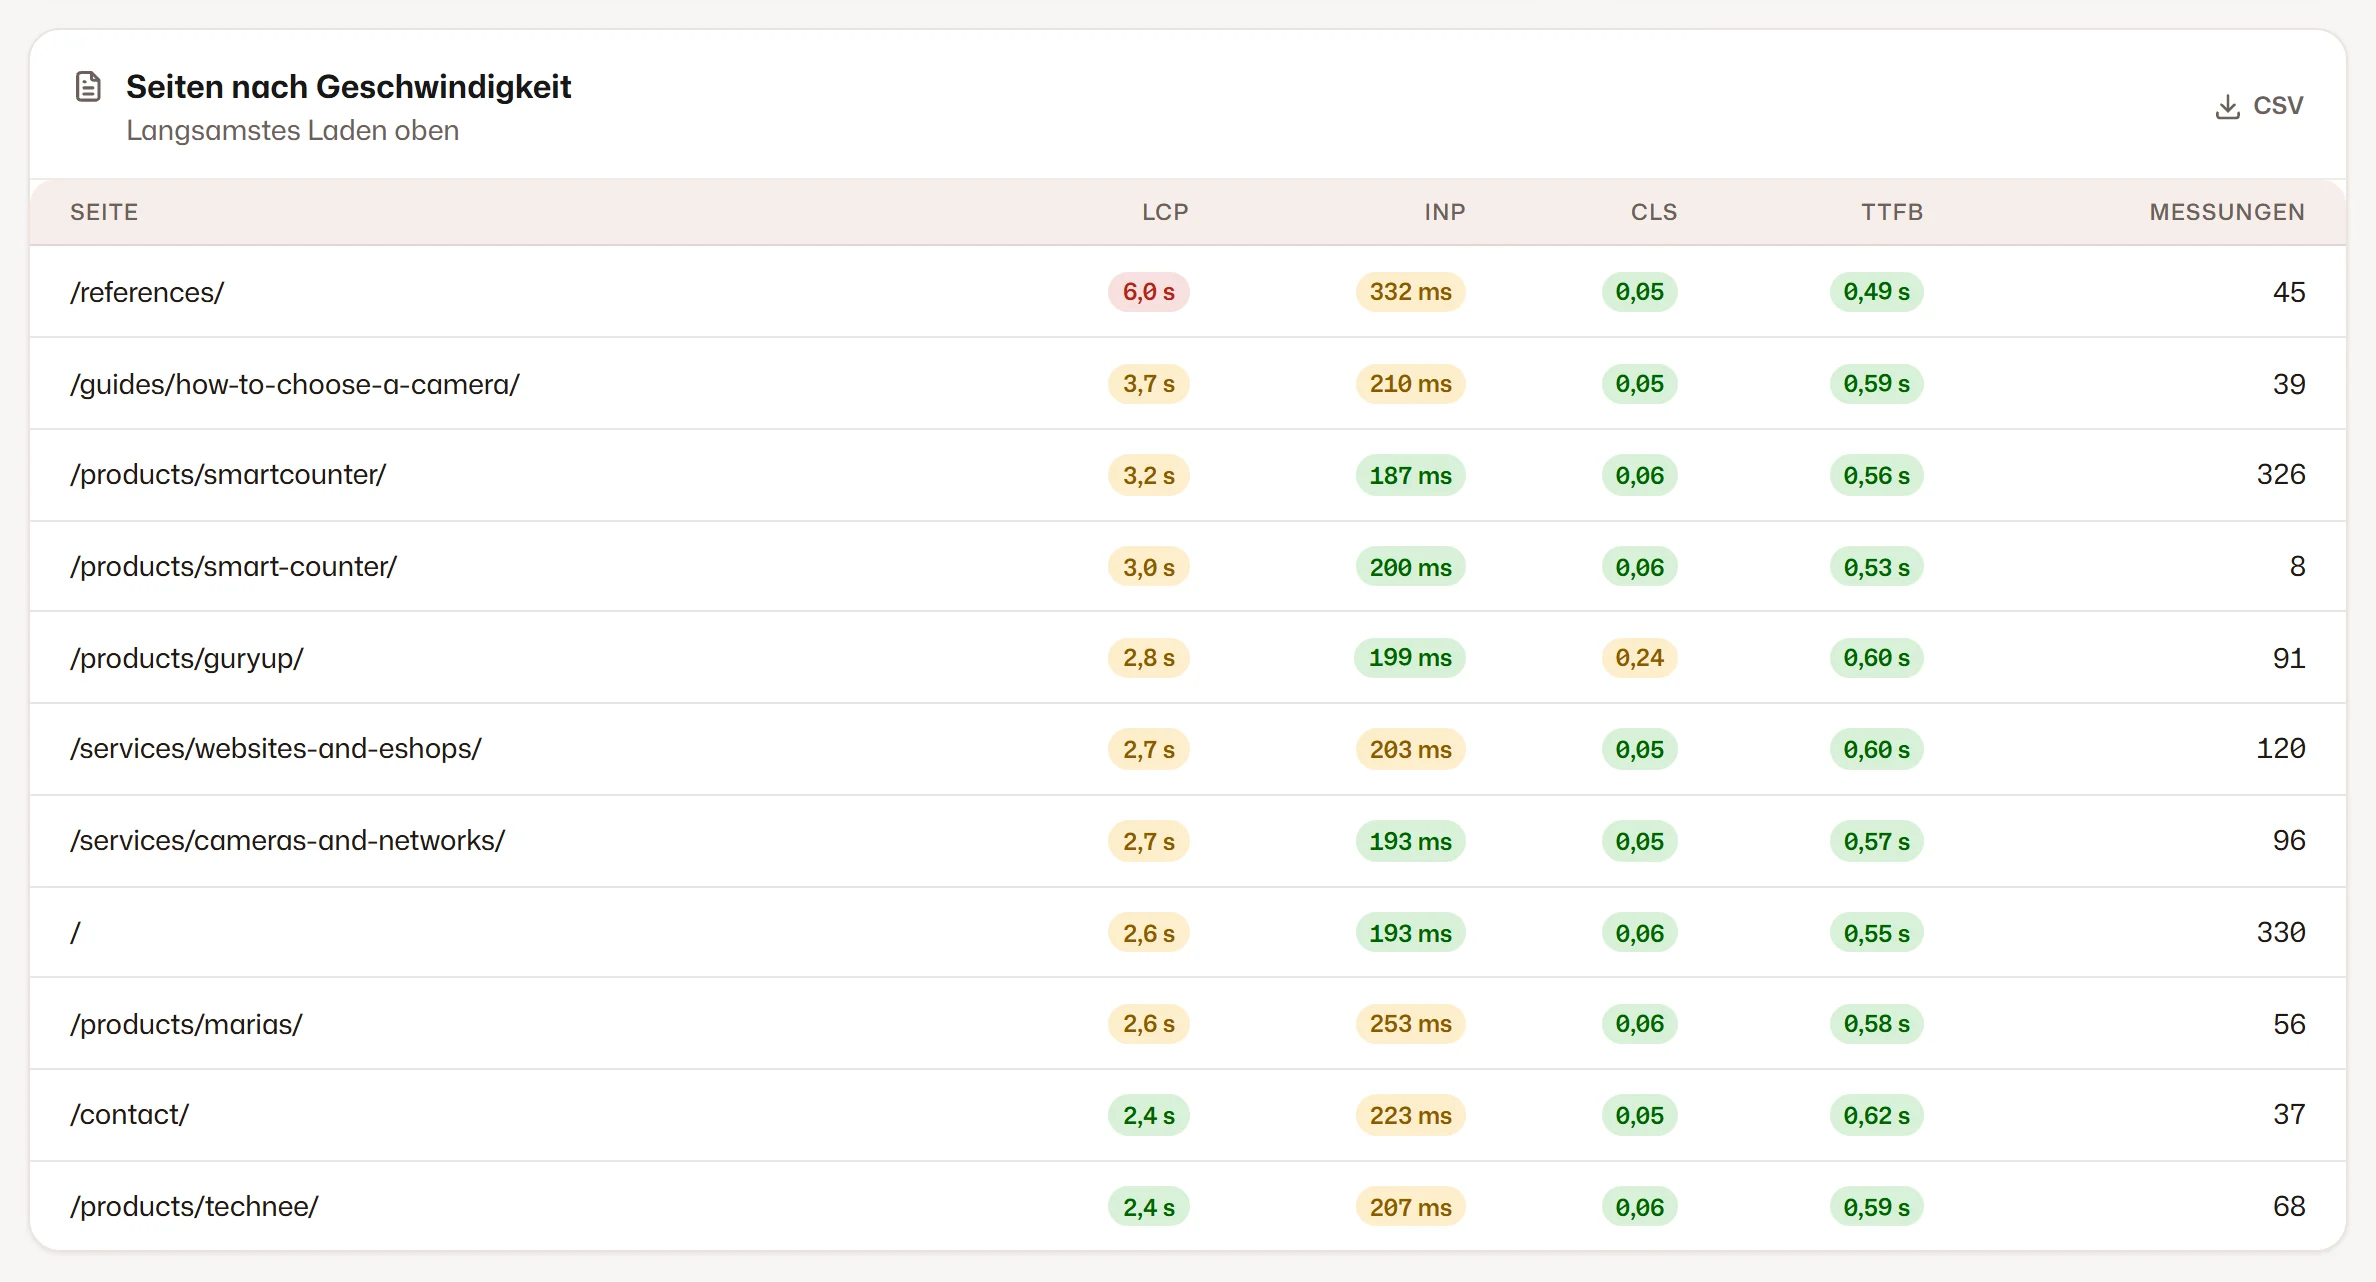Screen dimensions: 2376x1282
Task: Click the 0,49 s TTFB badge
Action: pyautogui.click(x=1876, y=292)
